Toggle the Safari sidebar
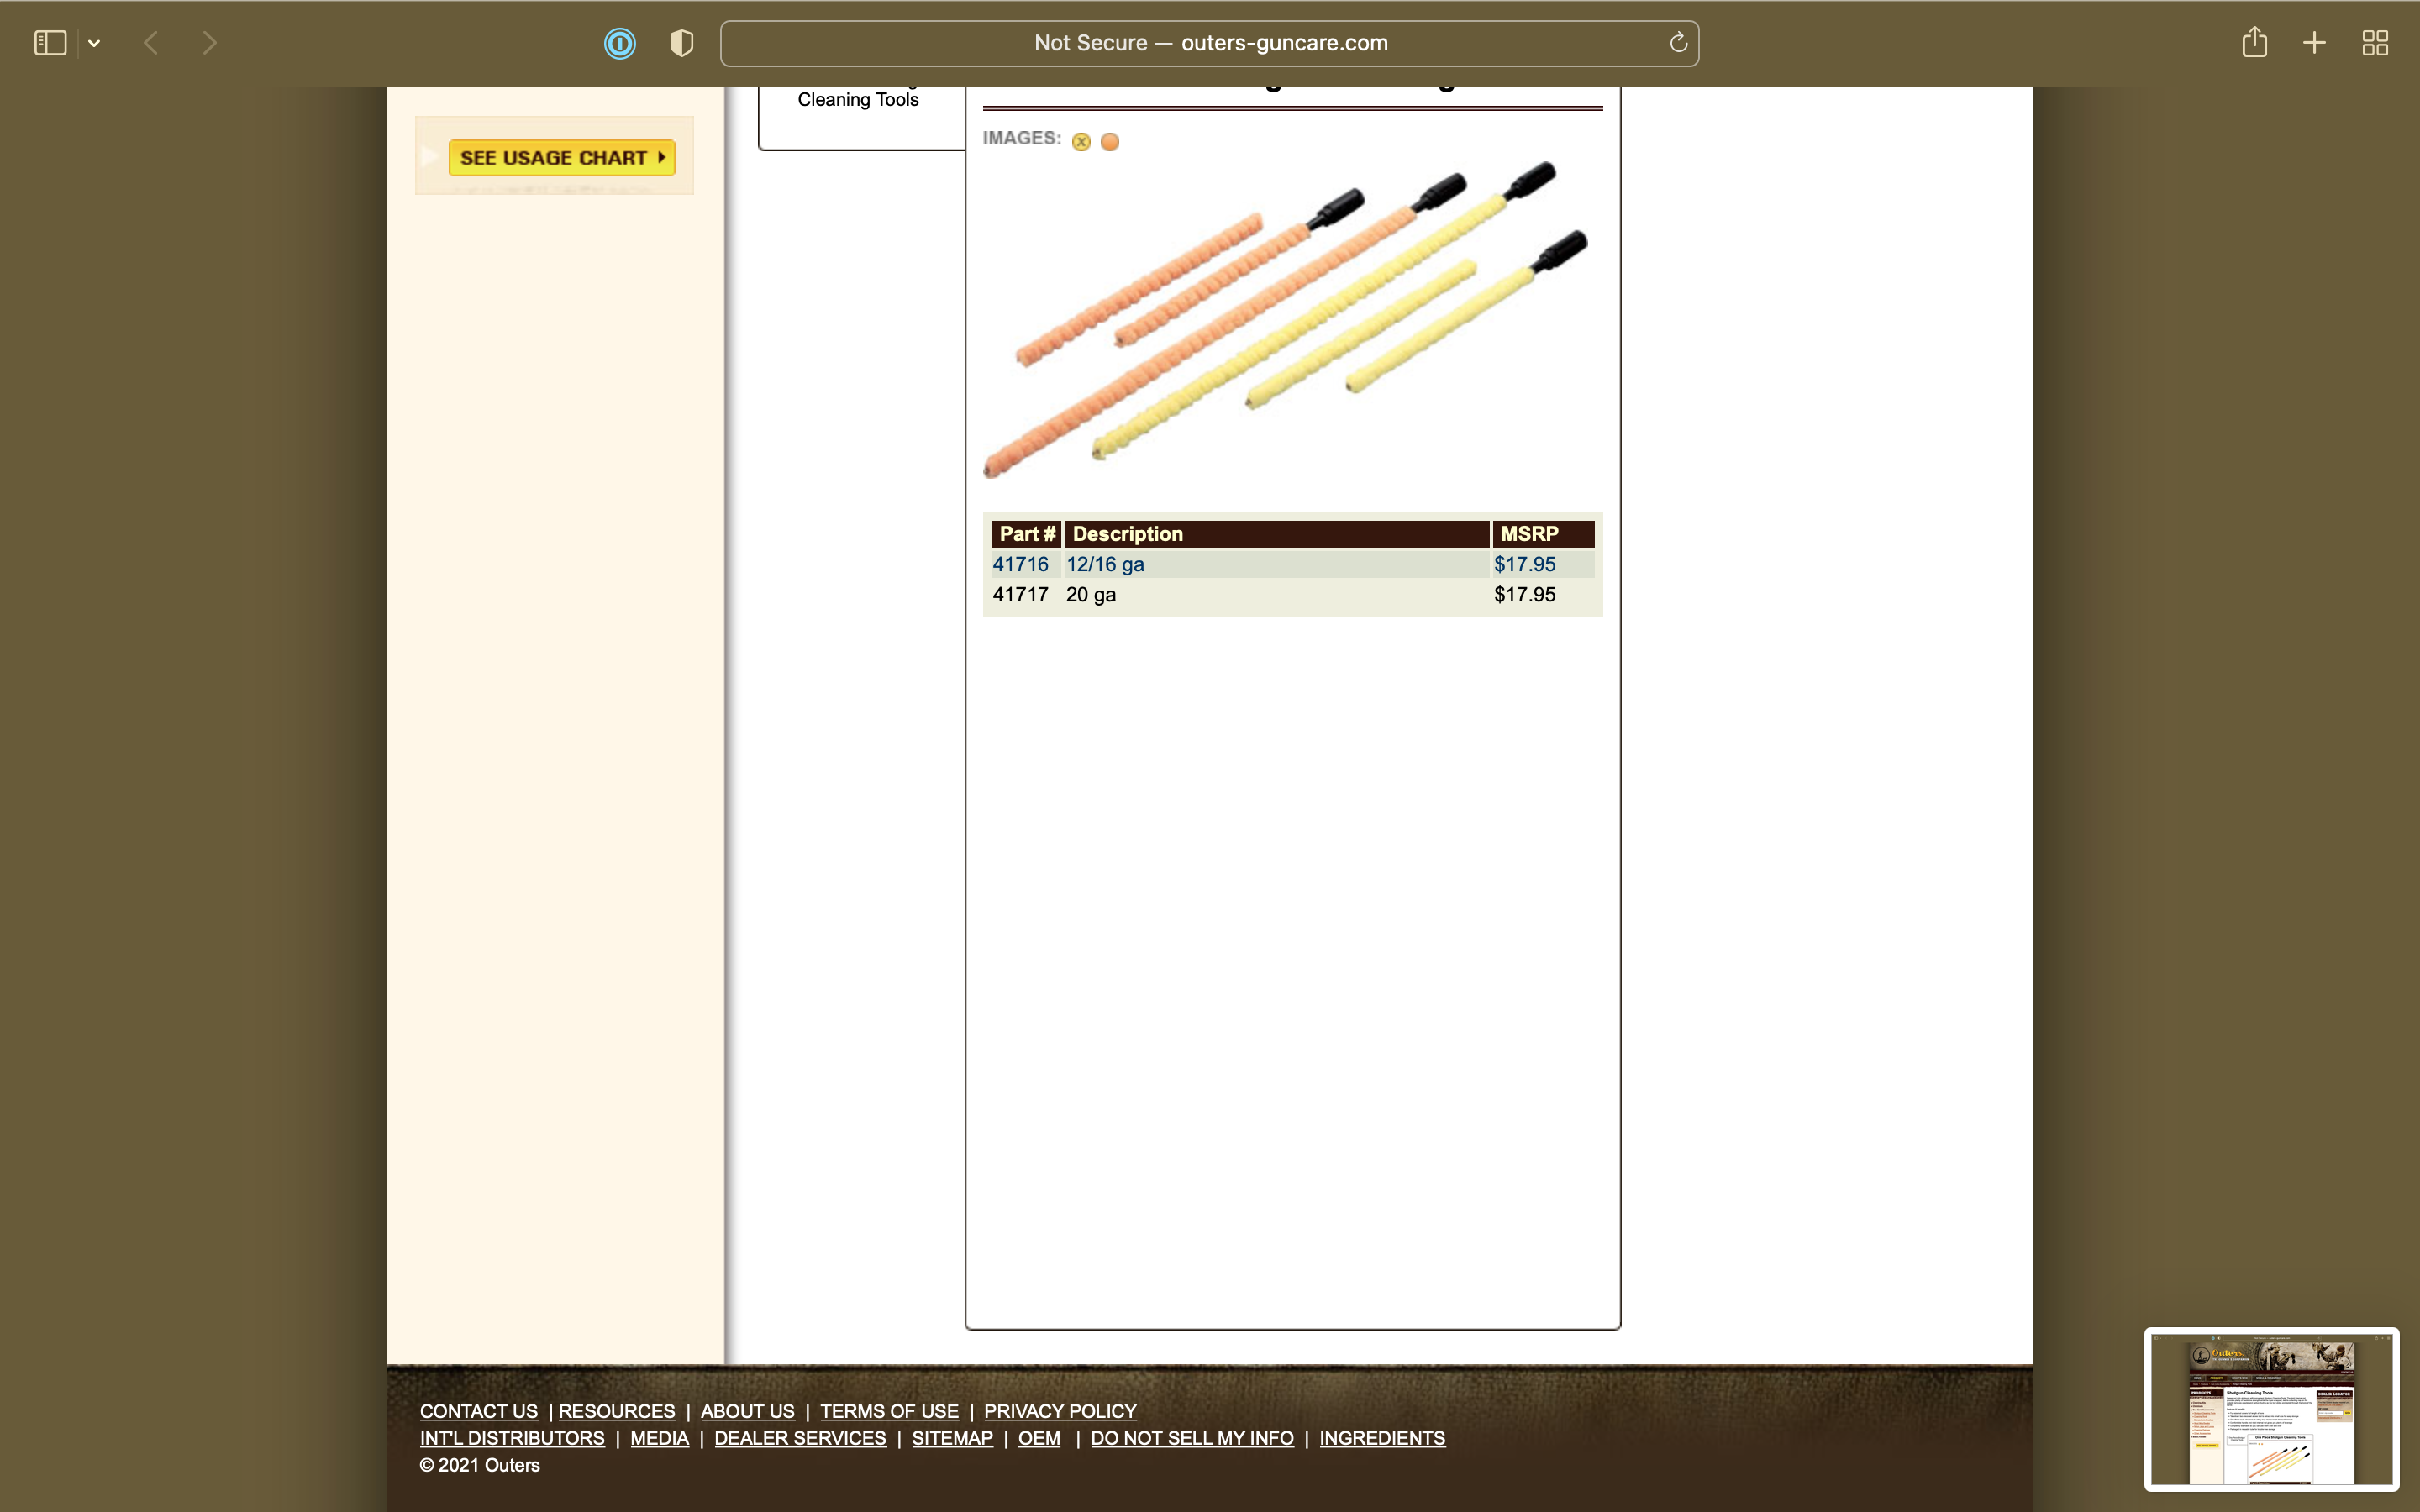The width and height of the screenshot is (2420, 1512). [50, 43]
